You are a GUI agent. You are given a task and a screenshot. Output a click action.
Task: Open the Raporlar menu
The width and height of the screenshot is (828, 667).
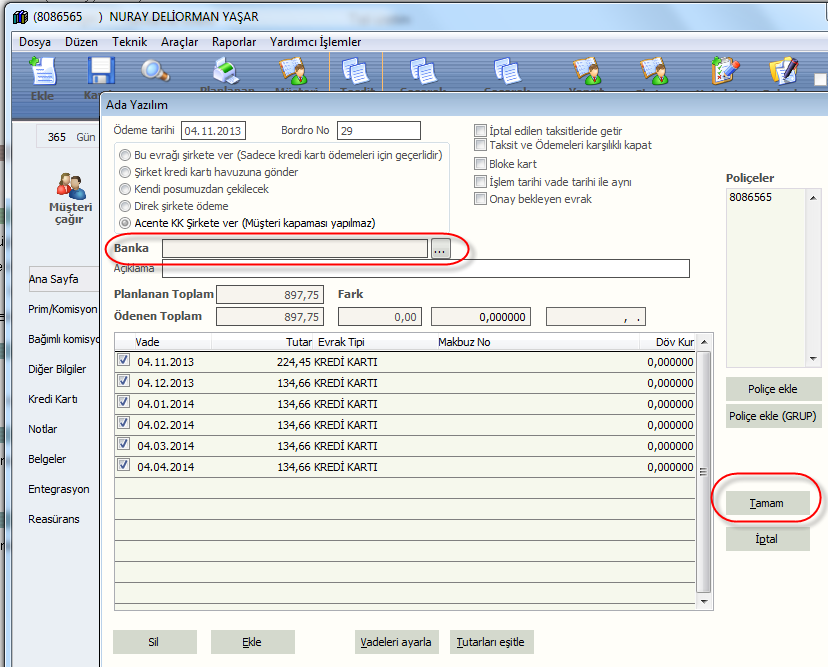point(234,42)
